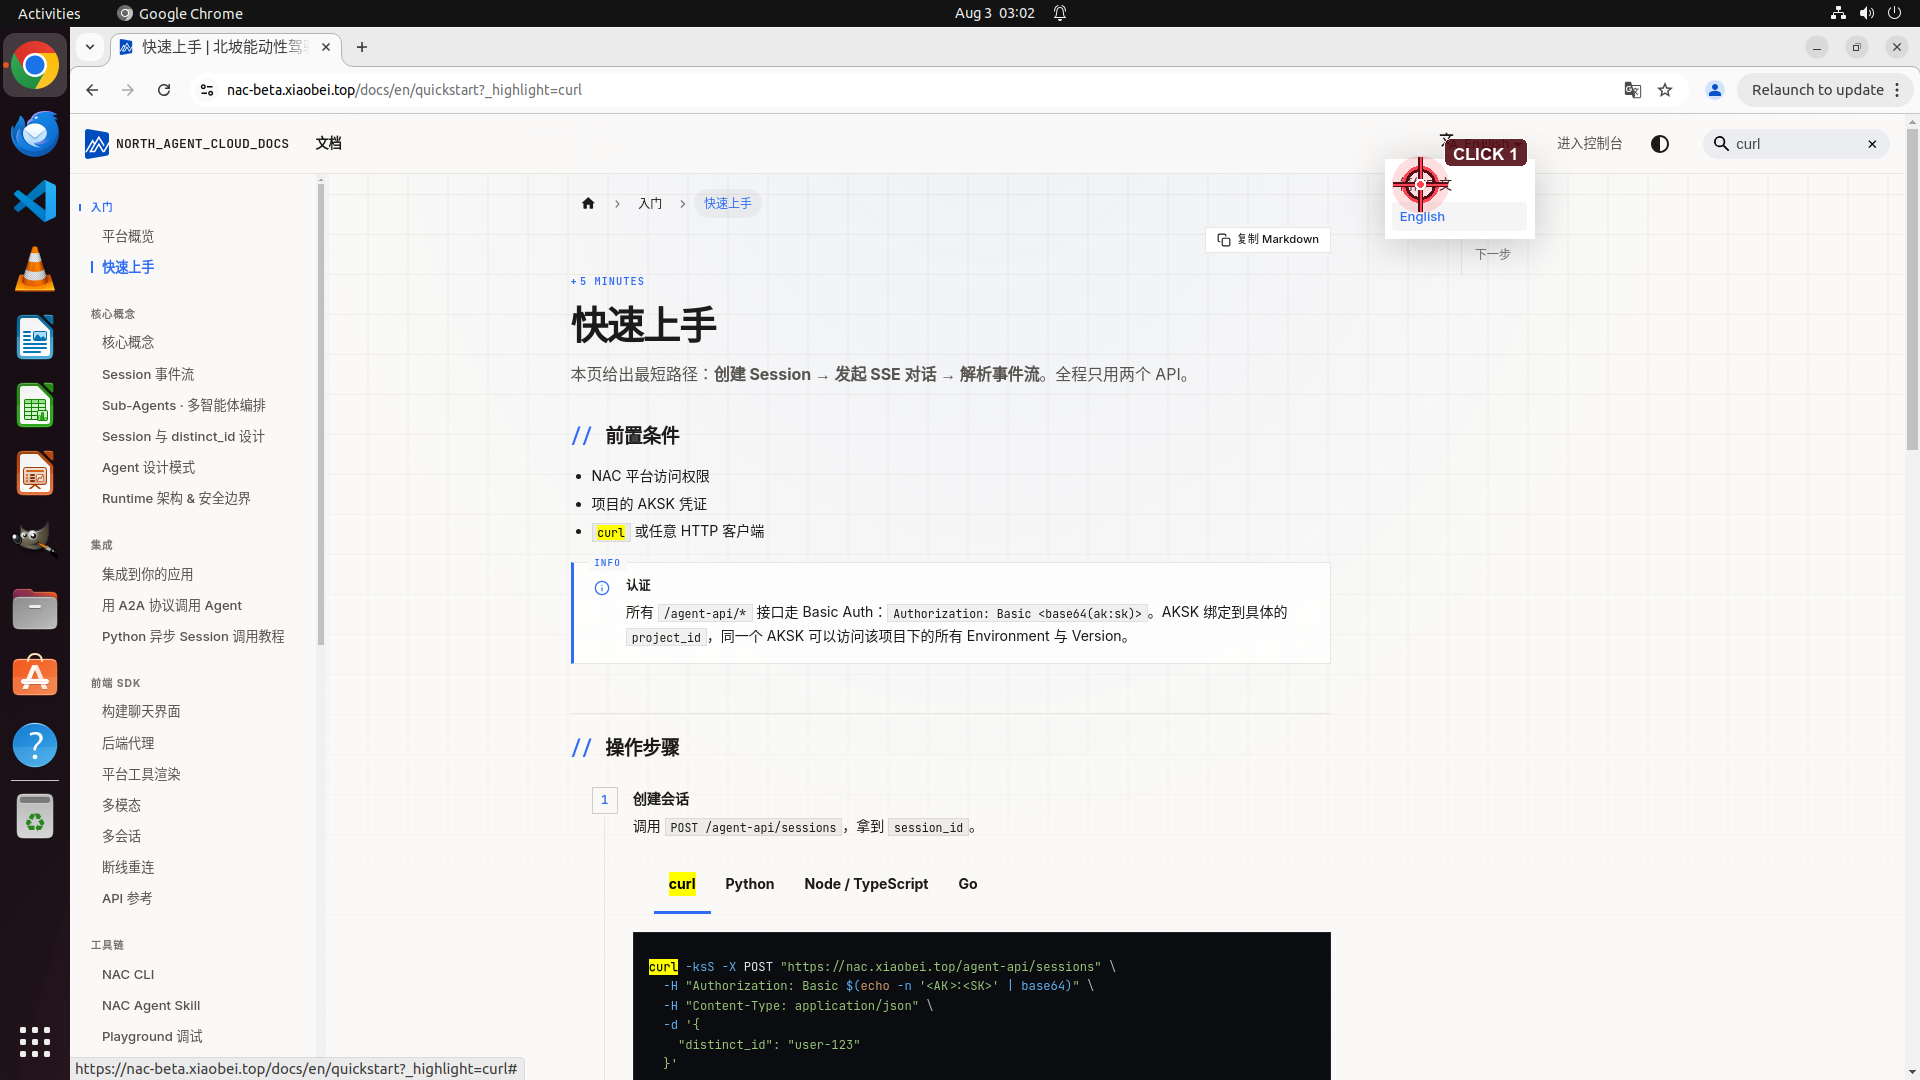
Task: Click the main page vertical scrollbar
Action: click(x=1912, y=290)
